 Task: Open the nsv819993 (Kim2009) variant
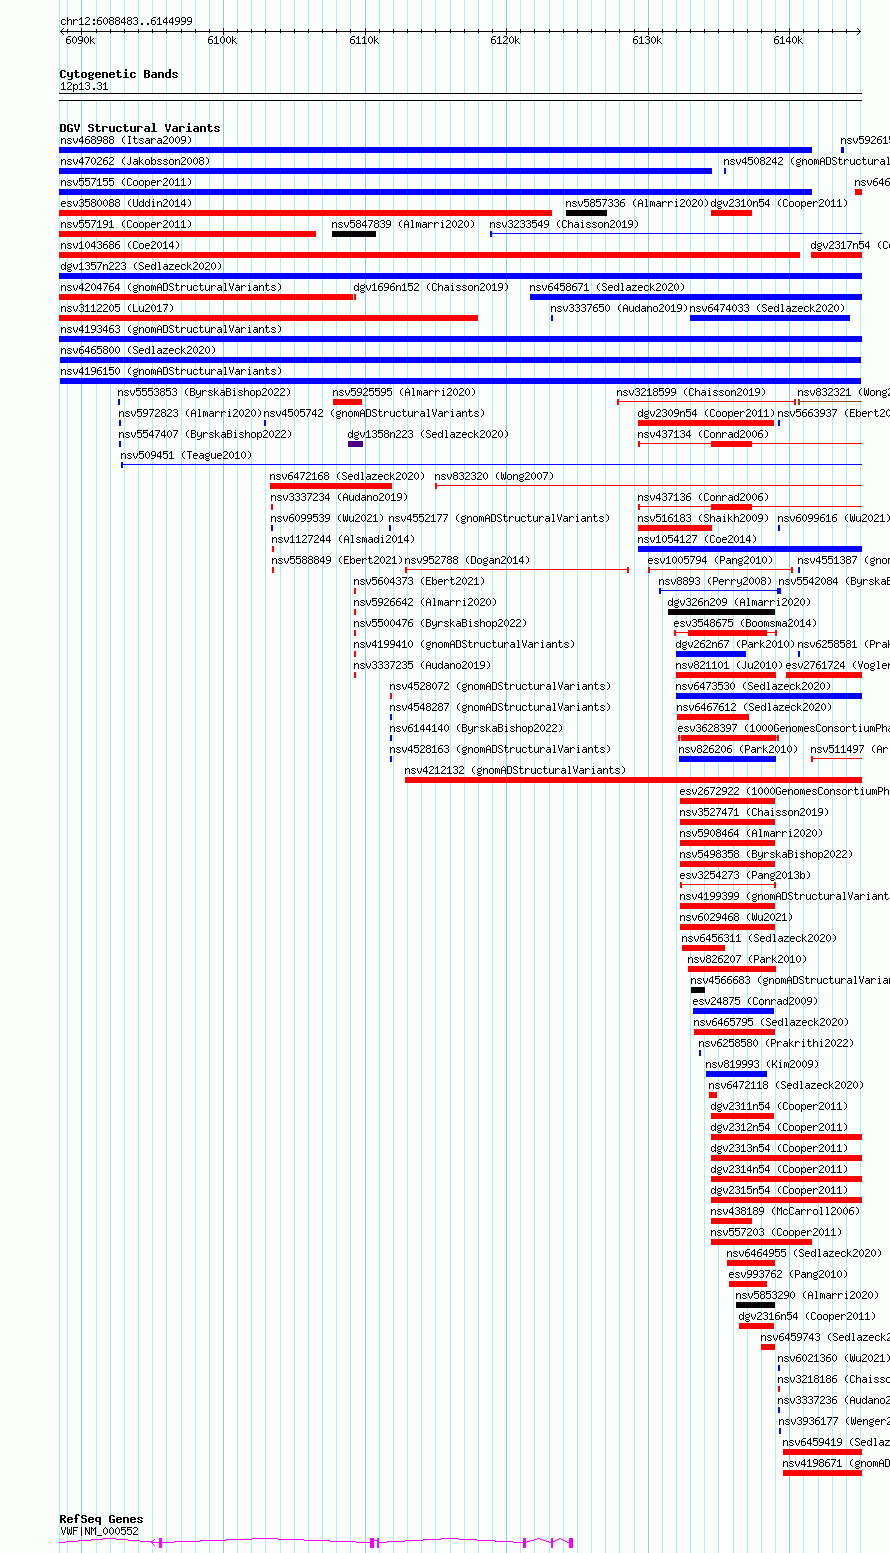(762, 1064)
